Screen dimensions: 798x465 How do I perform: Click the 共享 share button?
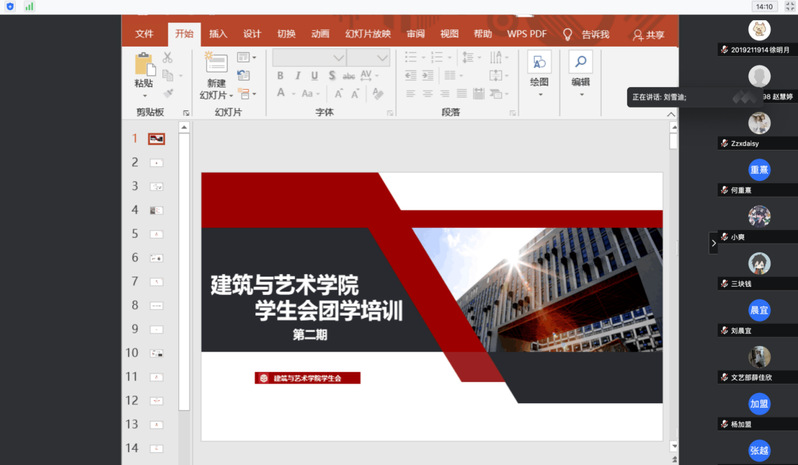click(648, 34)
